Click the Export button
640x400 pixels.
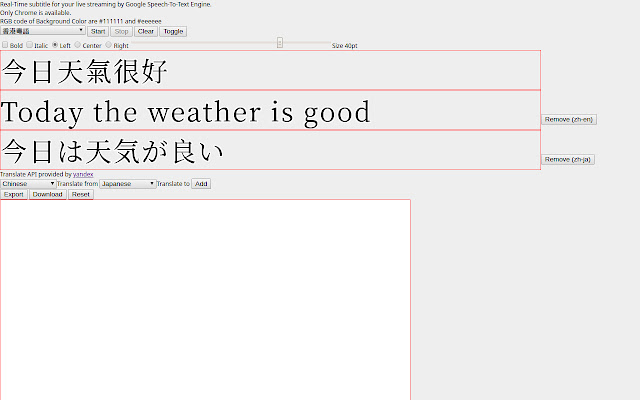pos(14,194)
